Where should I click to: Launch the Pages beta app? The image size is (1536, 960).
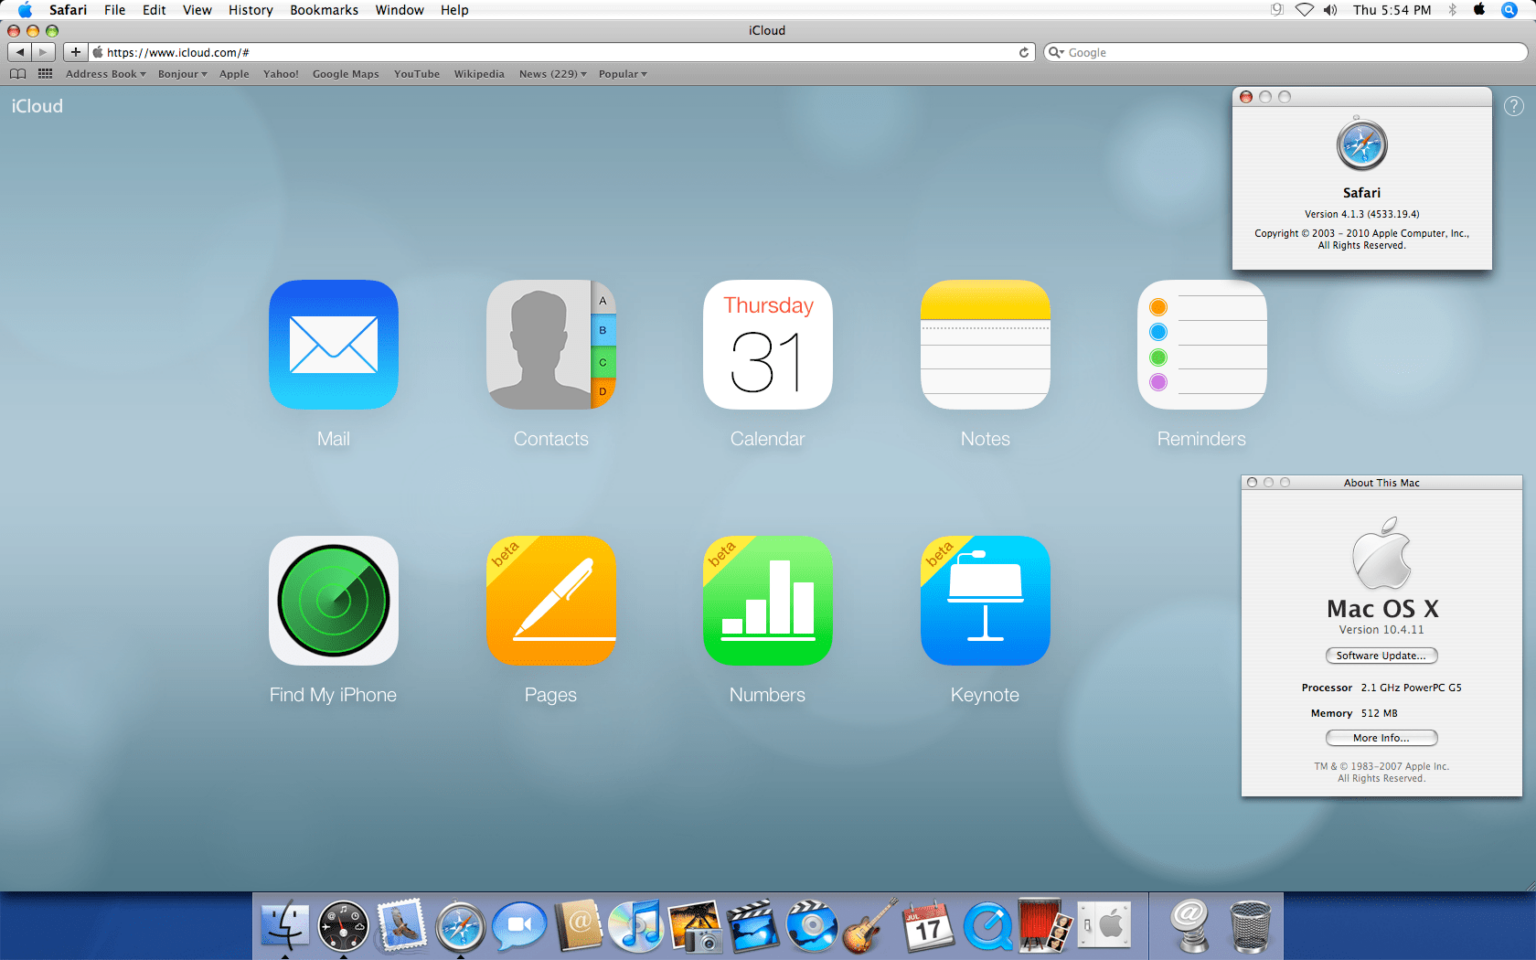pyautogui.click(x=551, y=600)
